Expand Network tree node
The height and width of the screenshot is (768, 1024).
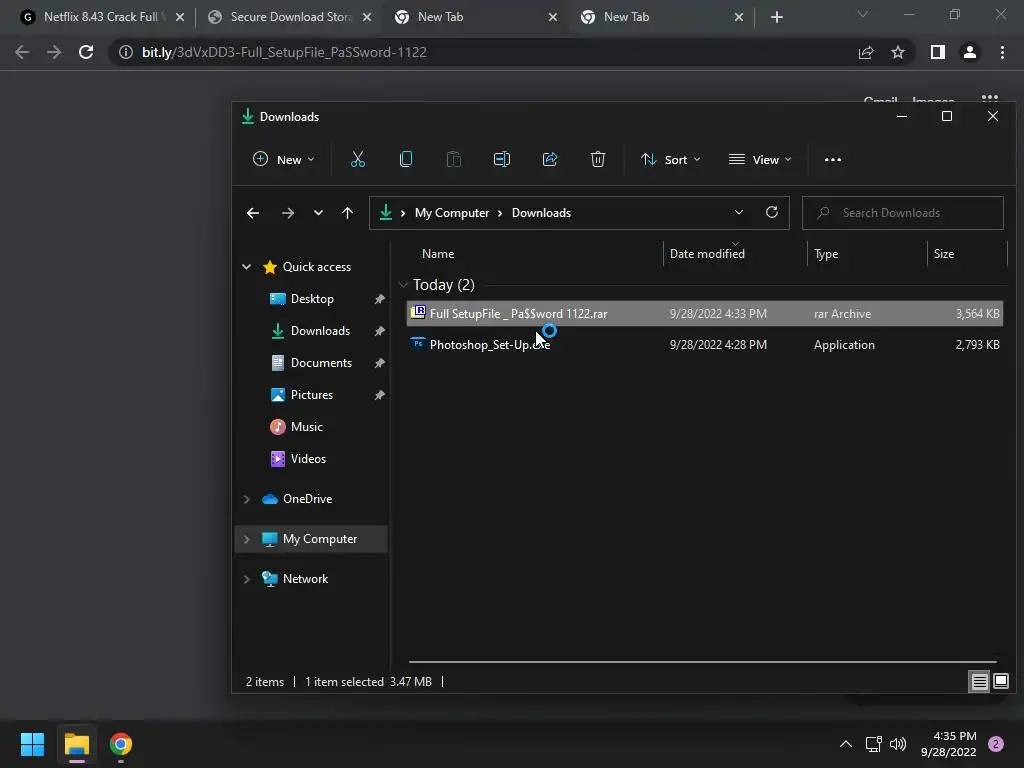point(247,579)
